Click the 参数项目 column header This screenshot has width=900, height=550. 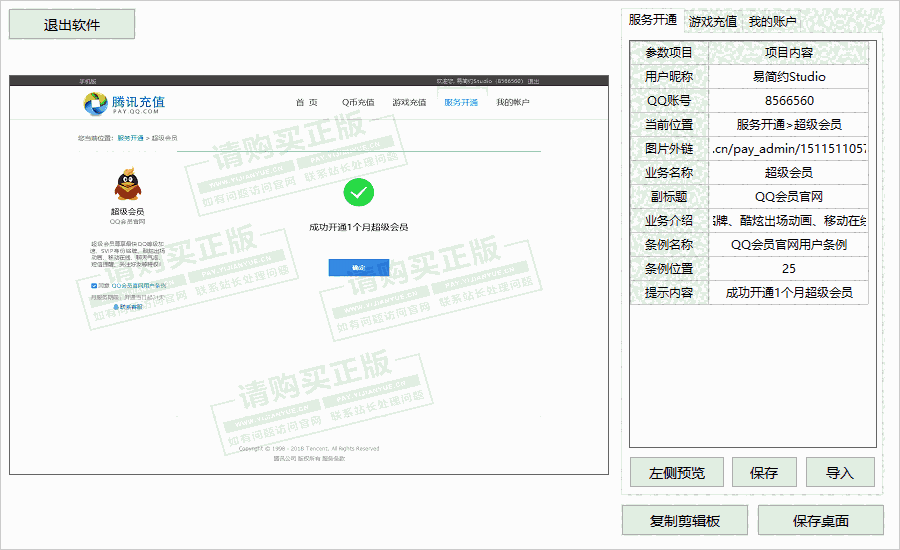point(669,52)
